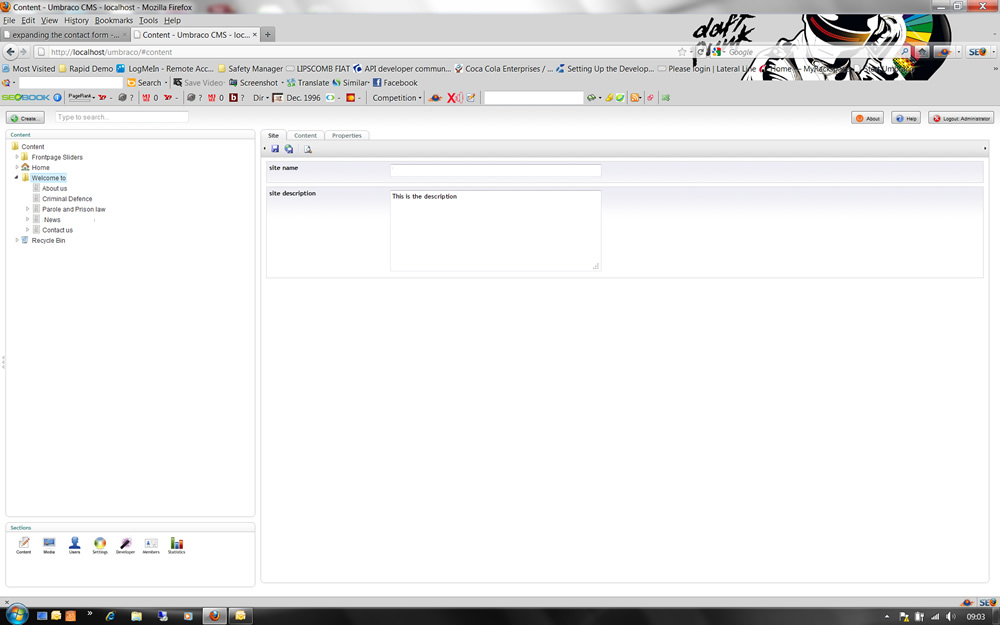Open the Users section

74,545
